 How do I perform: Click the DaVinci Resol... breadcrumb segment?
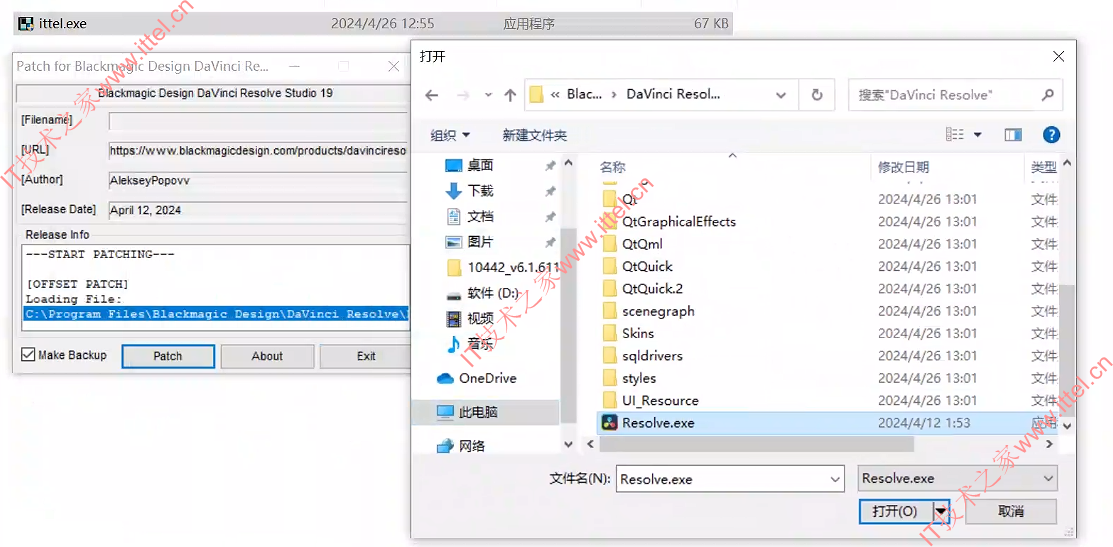click(673, 94)
